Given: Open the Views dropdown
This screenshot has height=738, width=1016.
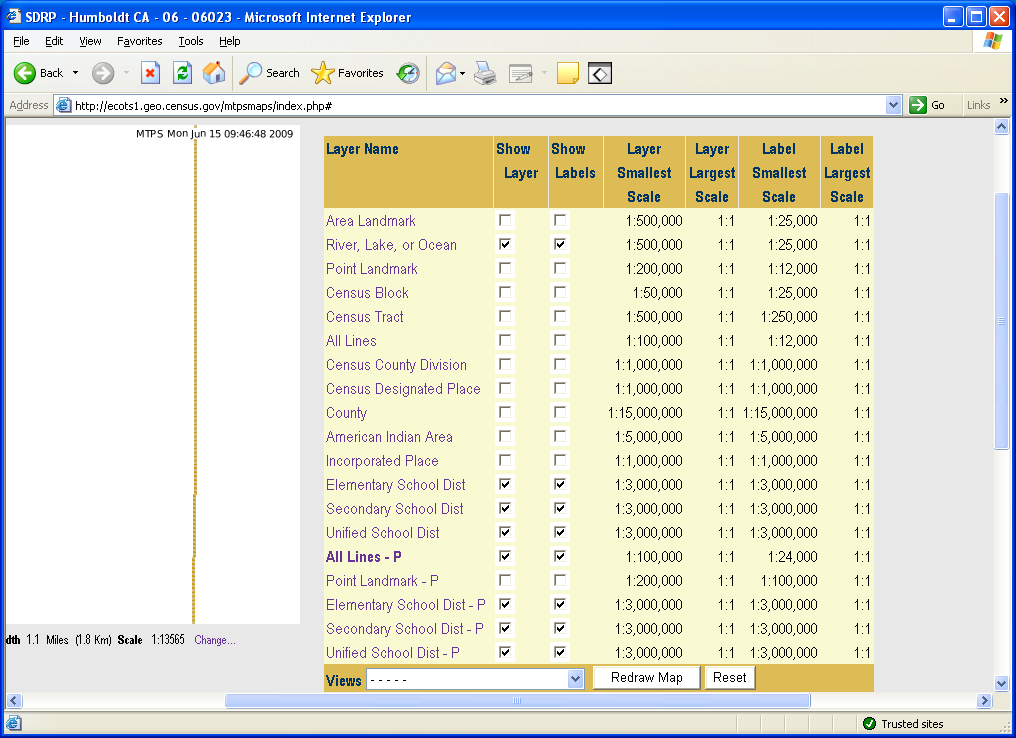Looking at the screenshot, I should 575,679.
